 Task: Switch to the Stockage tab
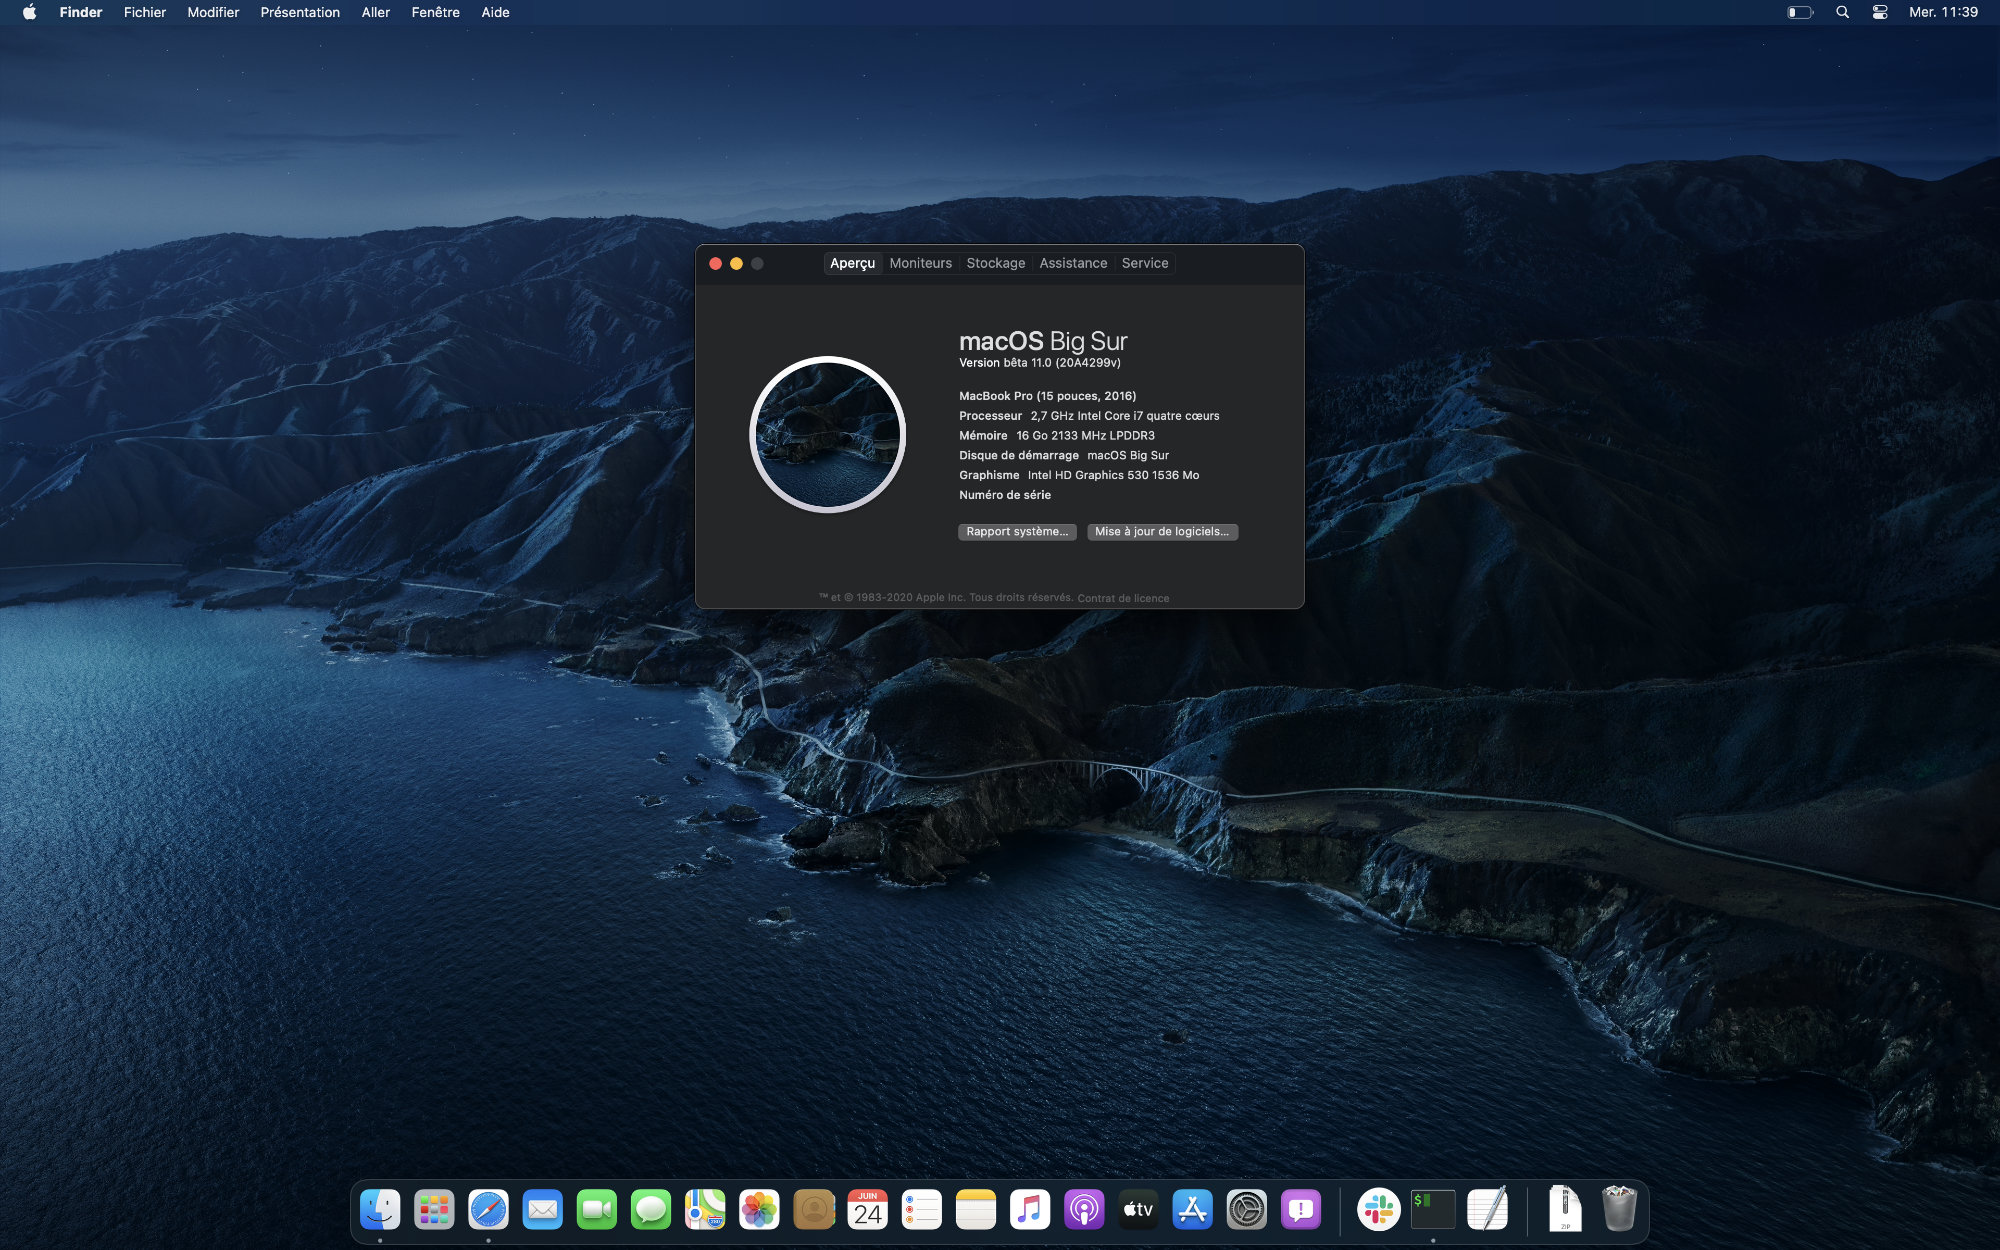(995, 263)
